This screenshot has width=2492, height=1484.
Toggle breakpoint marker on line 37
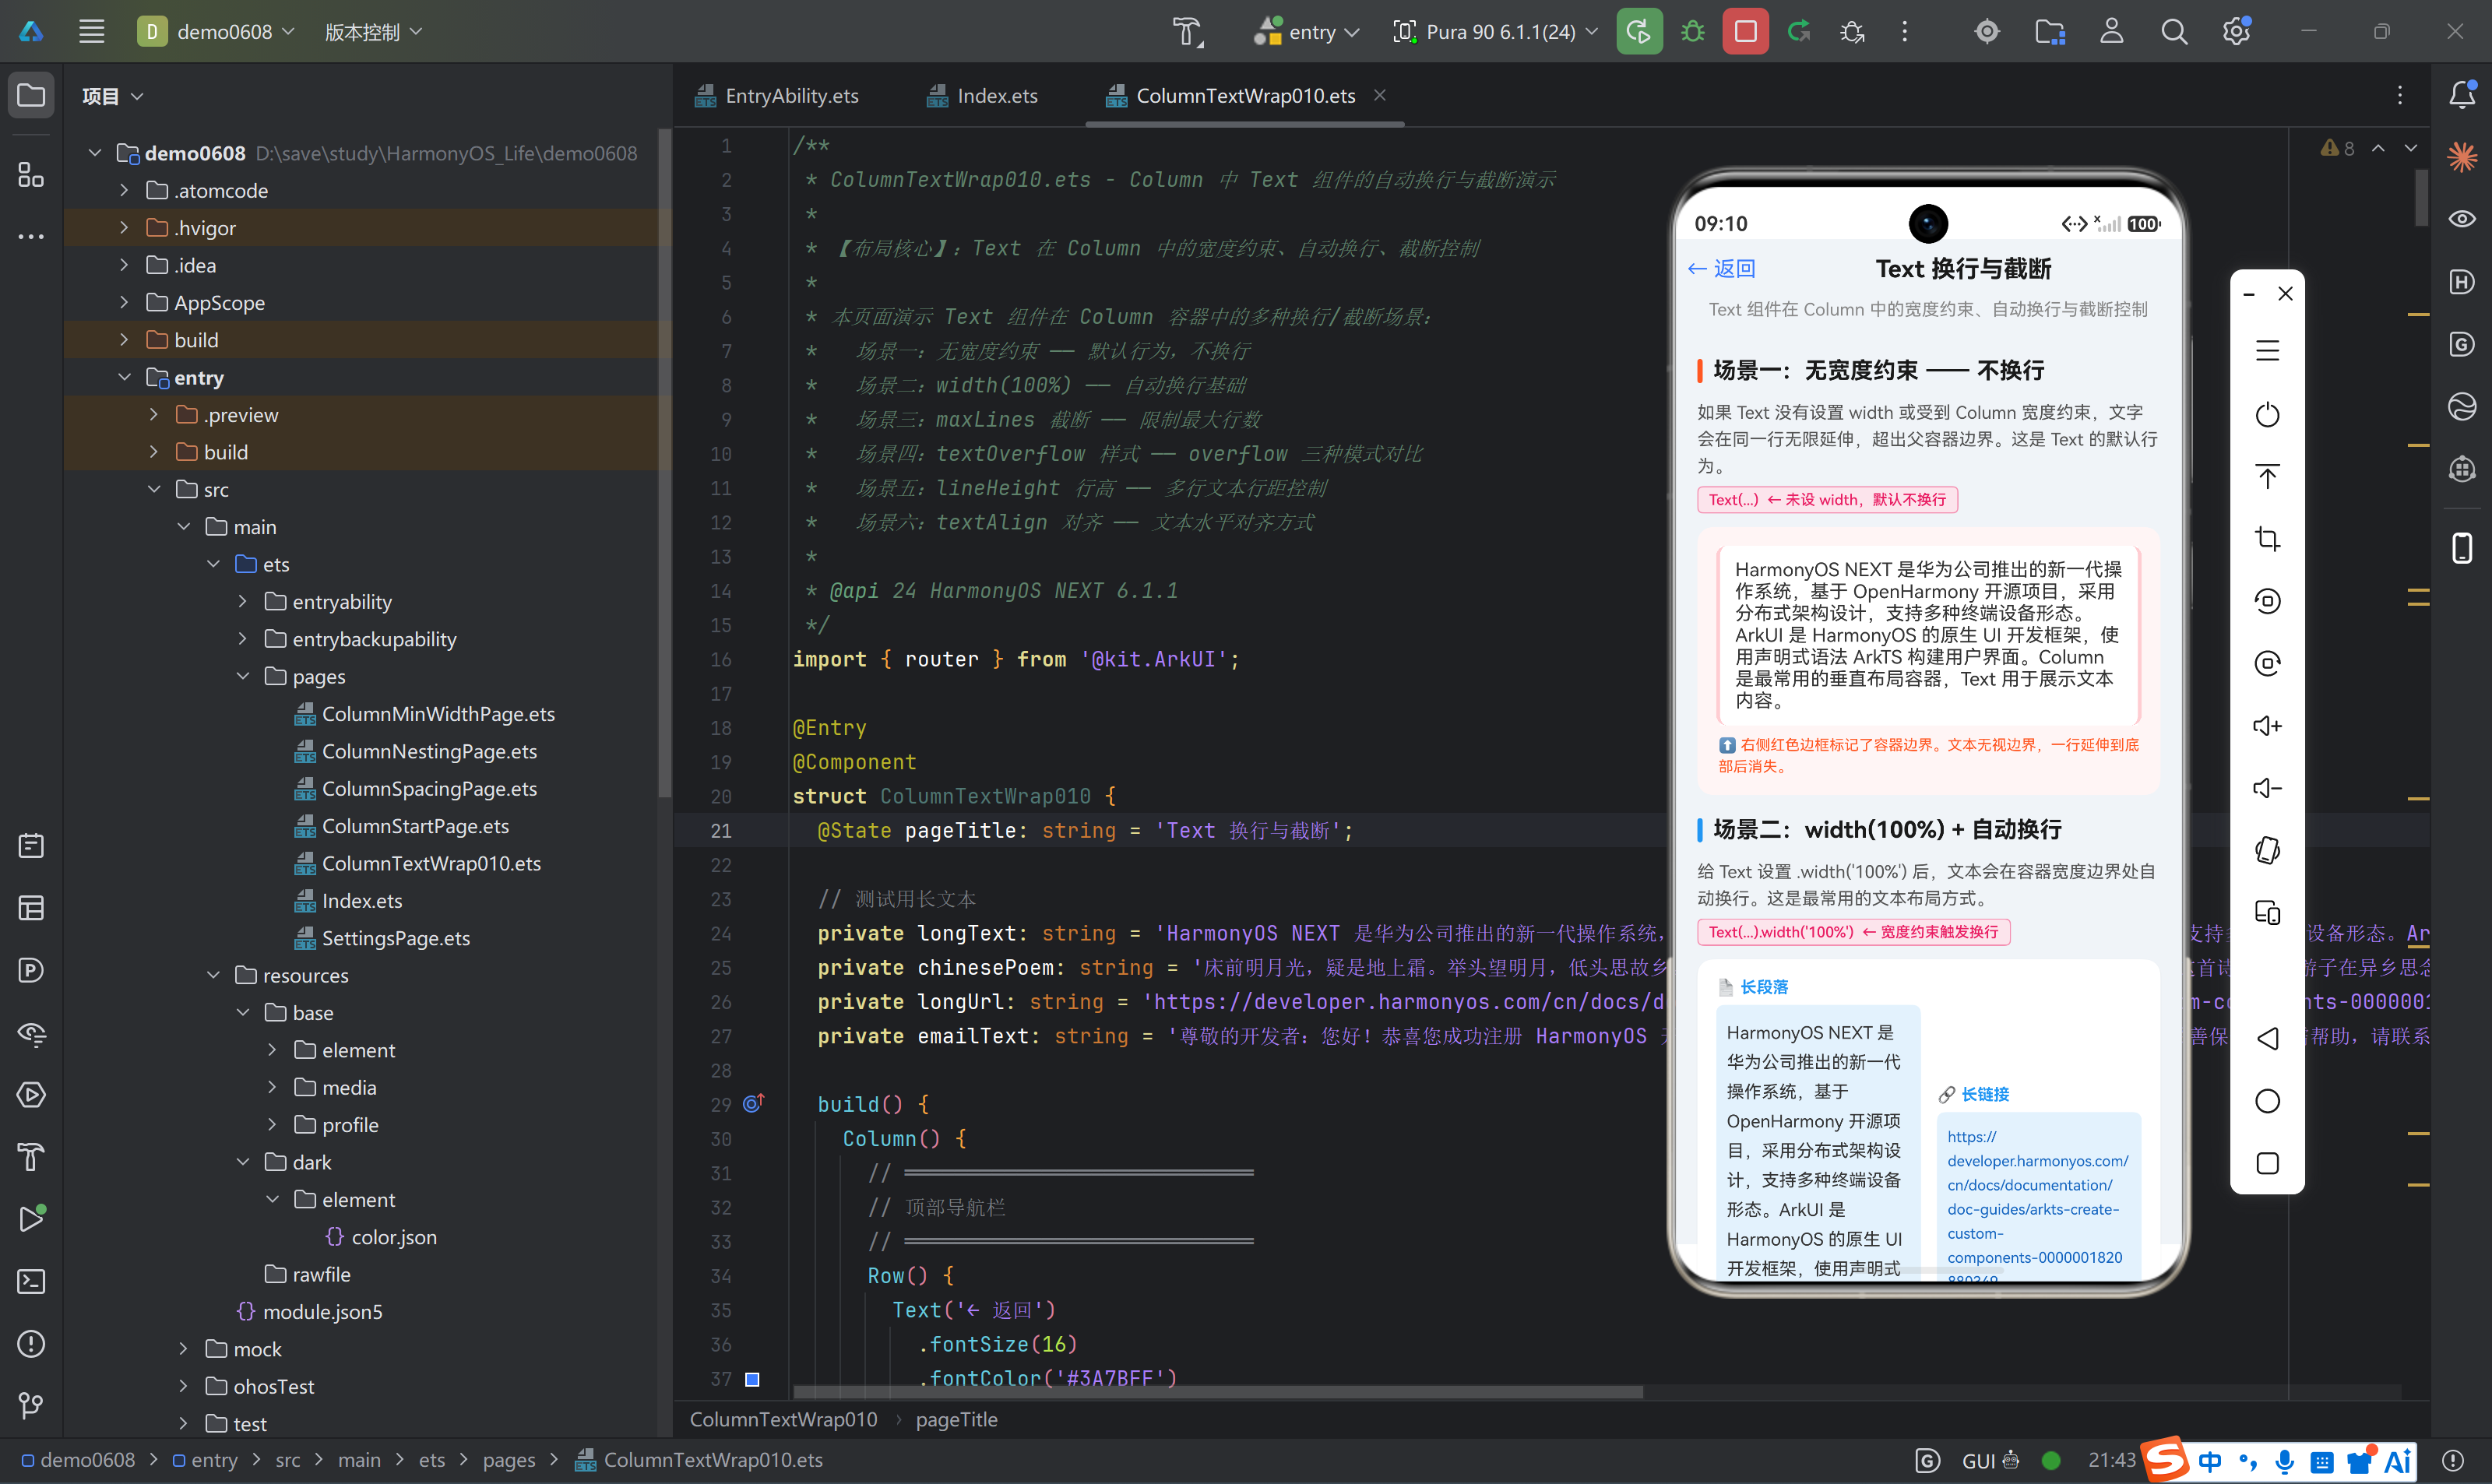(x=753, y=1379)
